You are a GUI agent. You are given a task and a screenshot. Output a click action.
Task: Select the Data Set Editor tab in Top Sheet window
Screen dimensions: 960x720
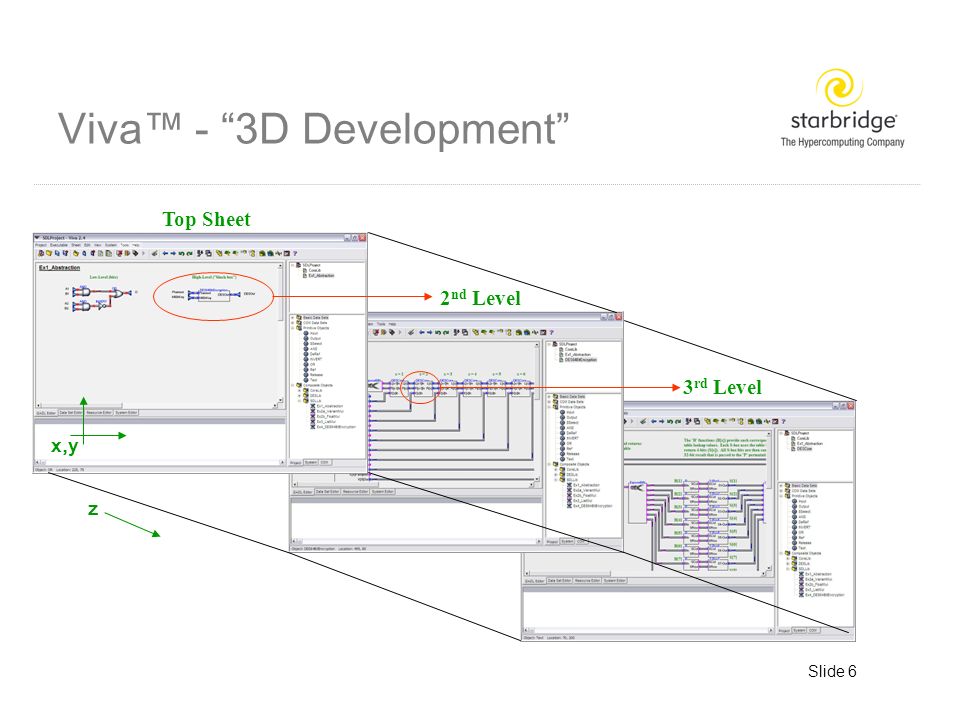click(x=71, y=413)
